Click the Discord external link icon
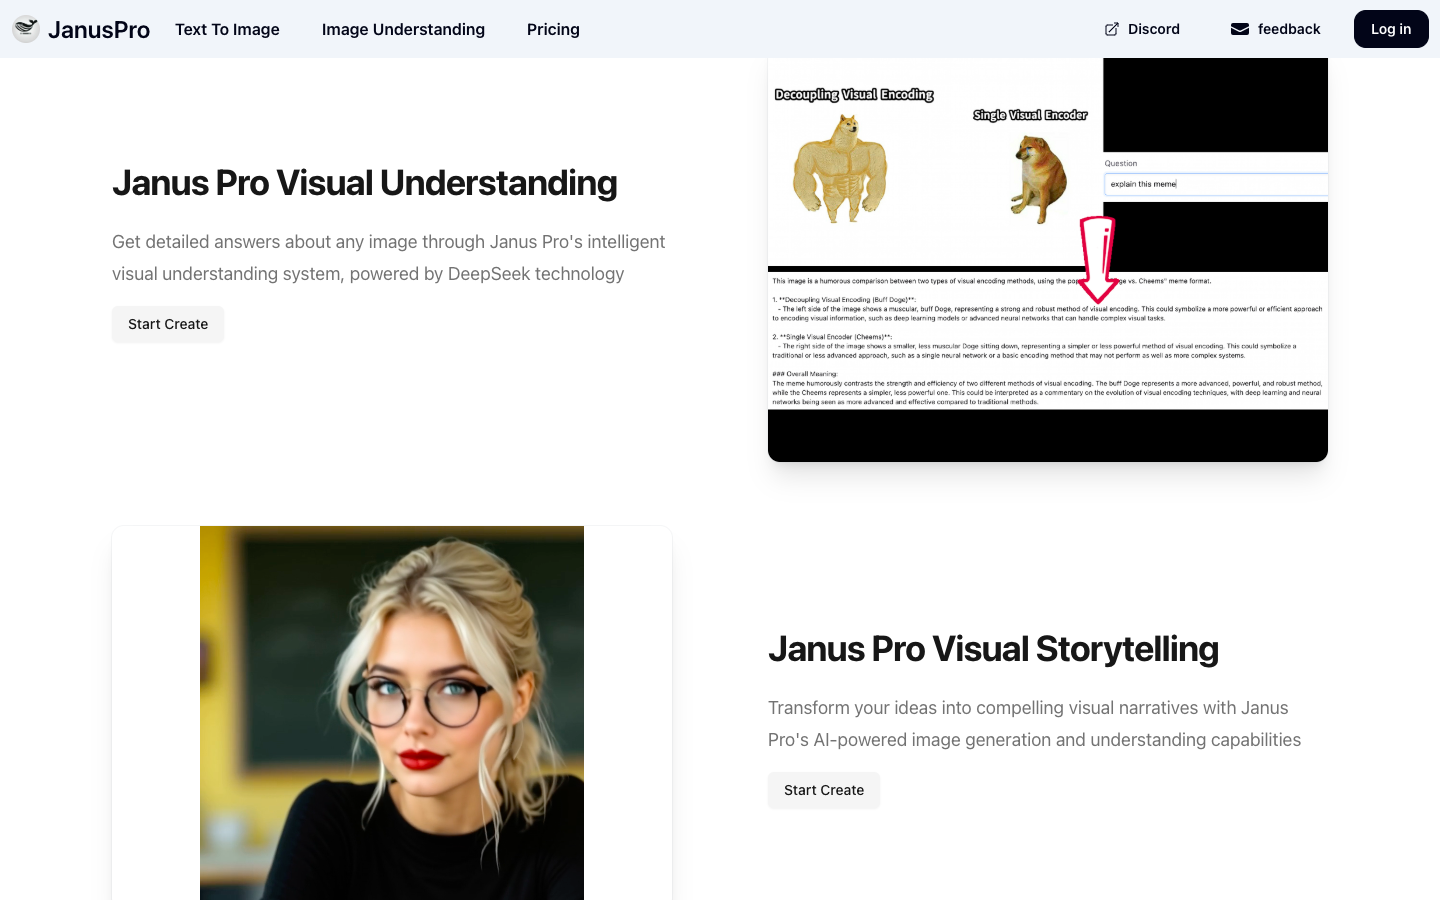Image resolution: width=1440 pixels, height=900 pixels. pyautogui.click(x=1112, y=29)
